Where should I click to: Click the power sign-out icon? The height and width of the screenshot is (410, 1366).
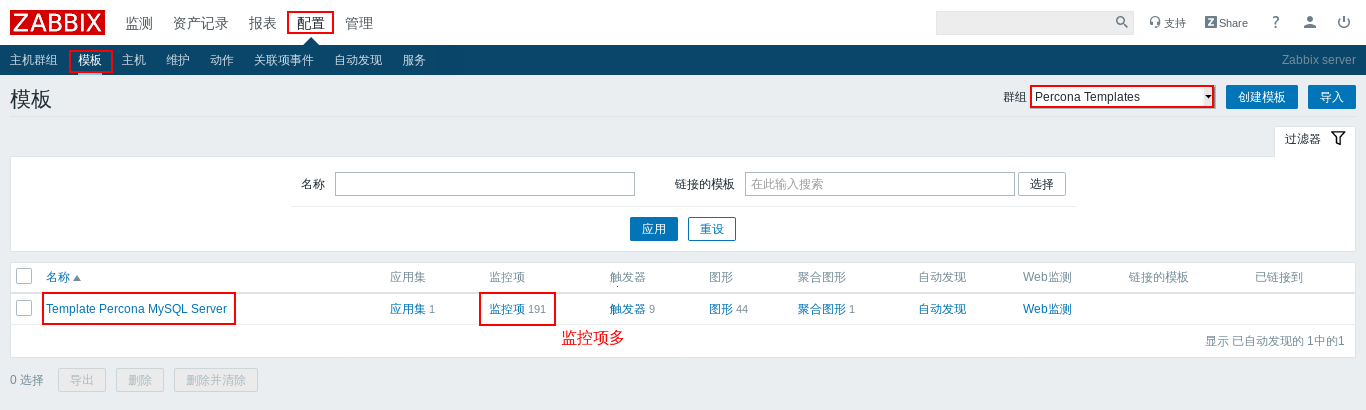pos(1344,22)
